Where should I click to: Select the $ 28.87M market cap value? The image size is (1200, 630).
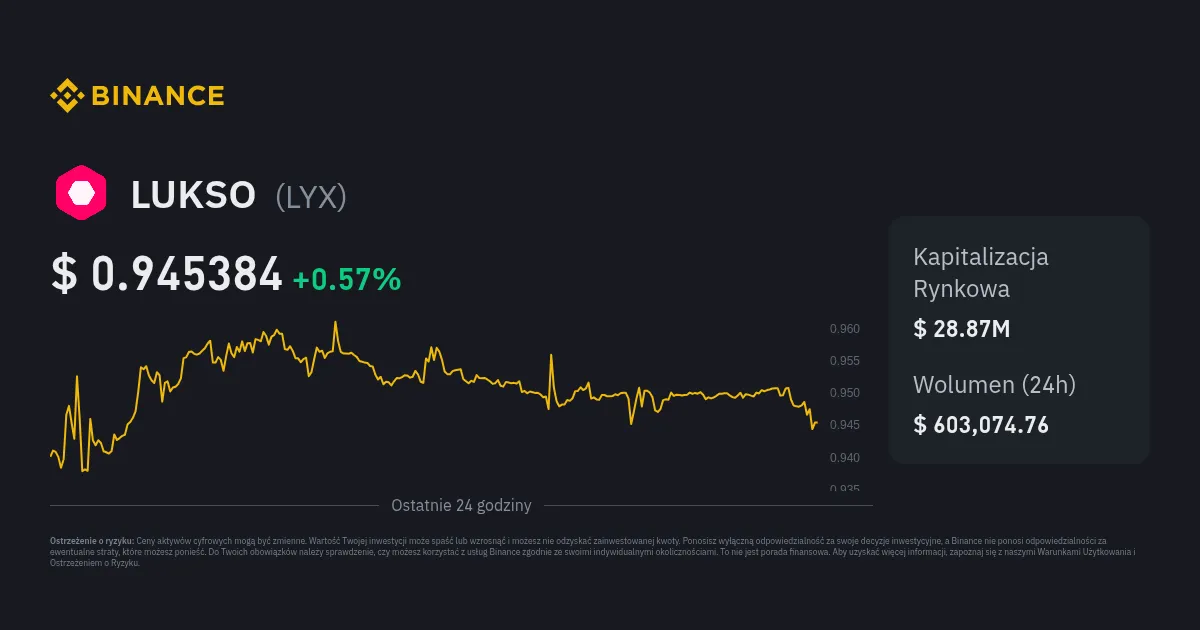(x=961, y=328)
